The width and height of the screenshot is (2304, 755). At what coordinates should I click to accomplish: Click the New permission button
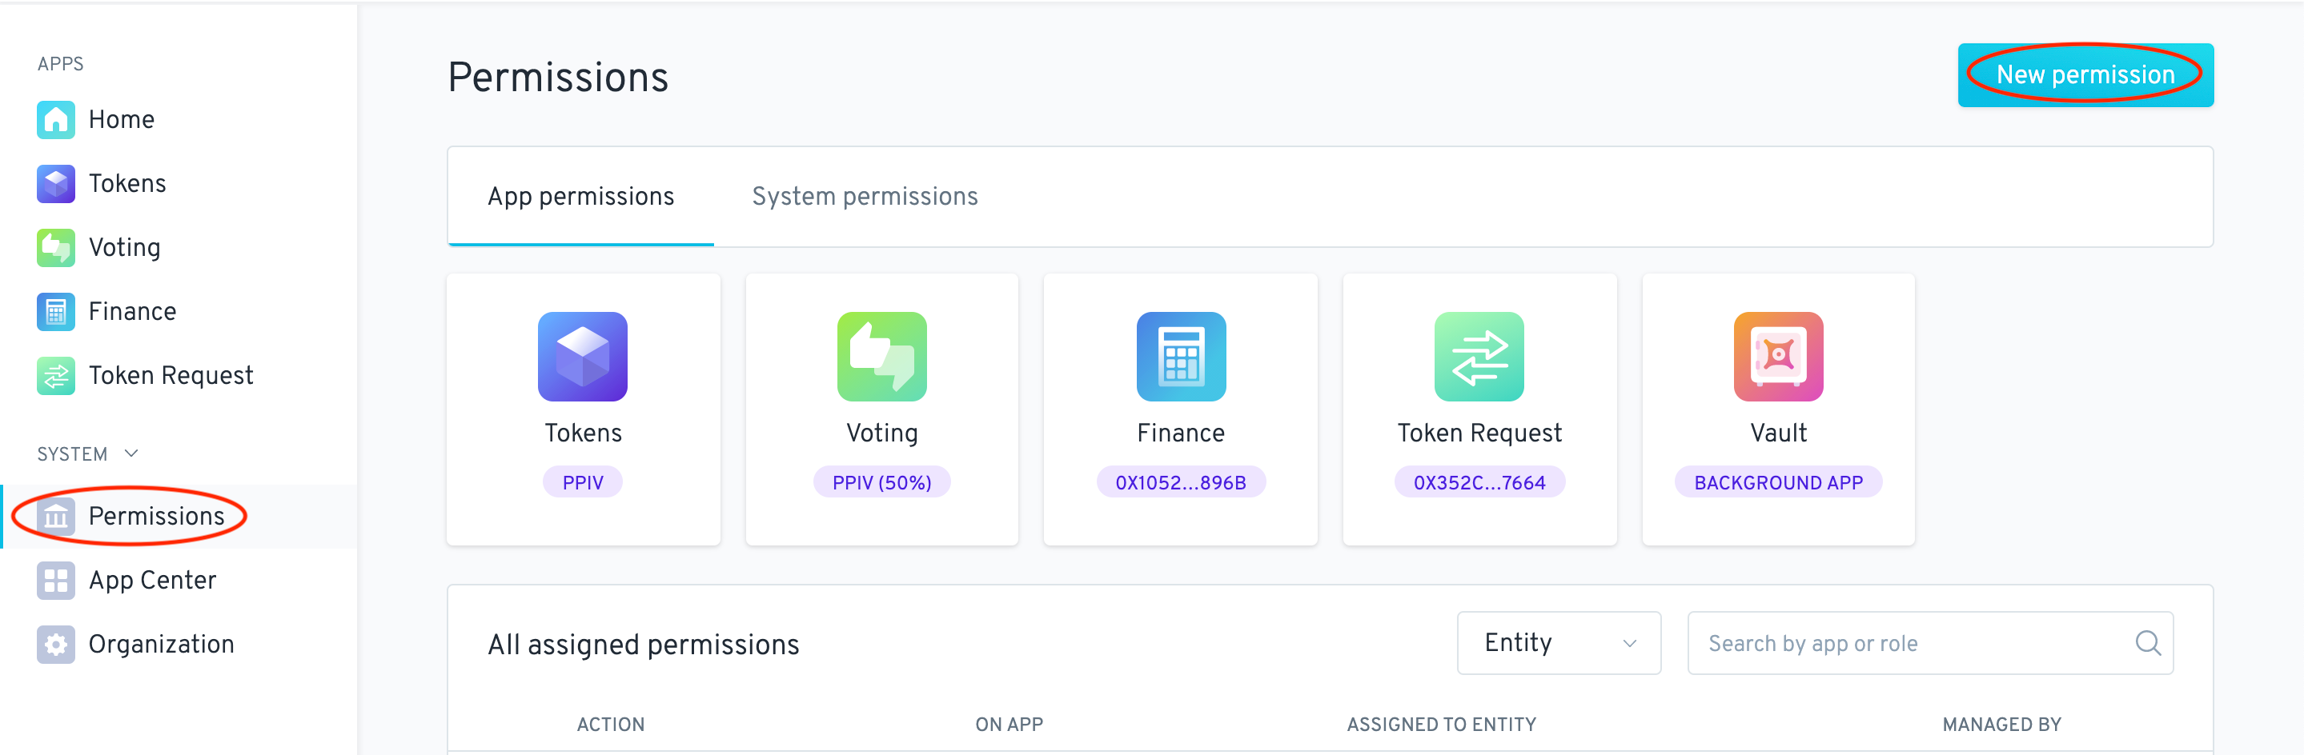tap(2085, 75)
